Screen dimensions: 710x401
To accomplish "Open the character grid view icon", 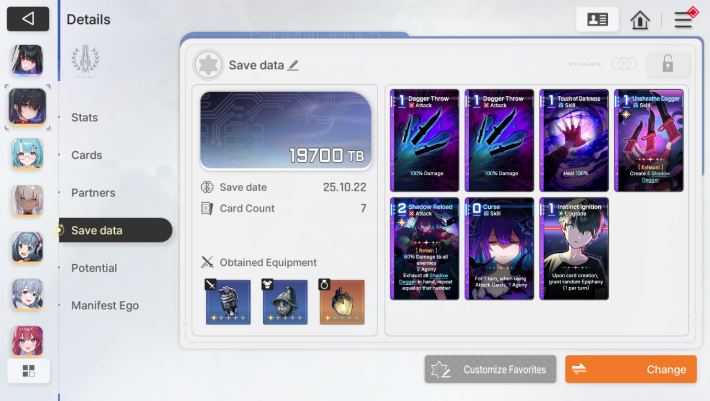I will [x=29, y=371].
